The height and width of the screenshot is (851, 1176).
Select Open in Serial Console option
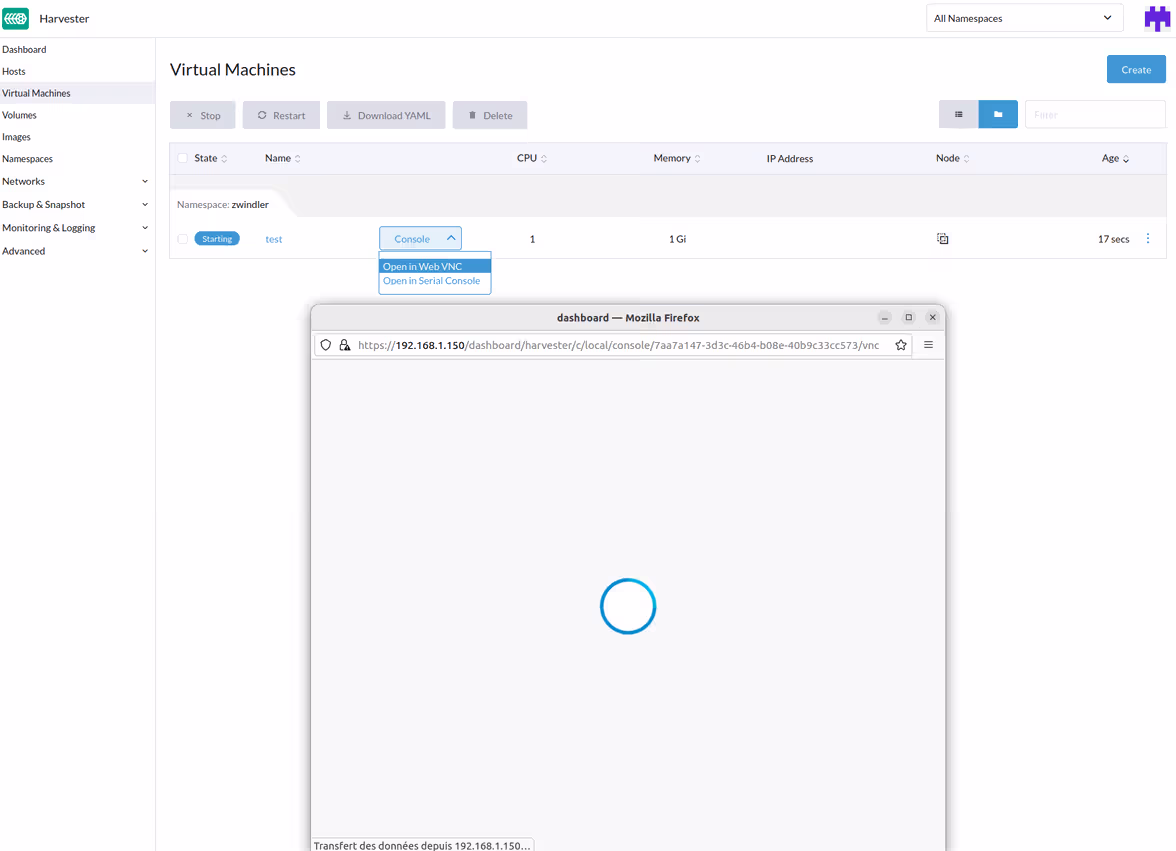[x=431, y=281]
